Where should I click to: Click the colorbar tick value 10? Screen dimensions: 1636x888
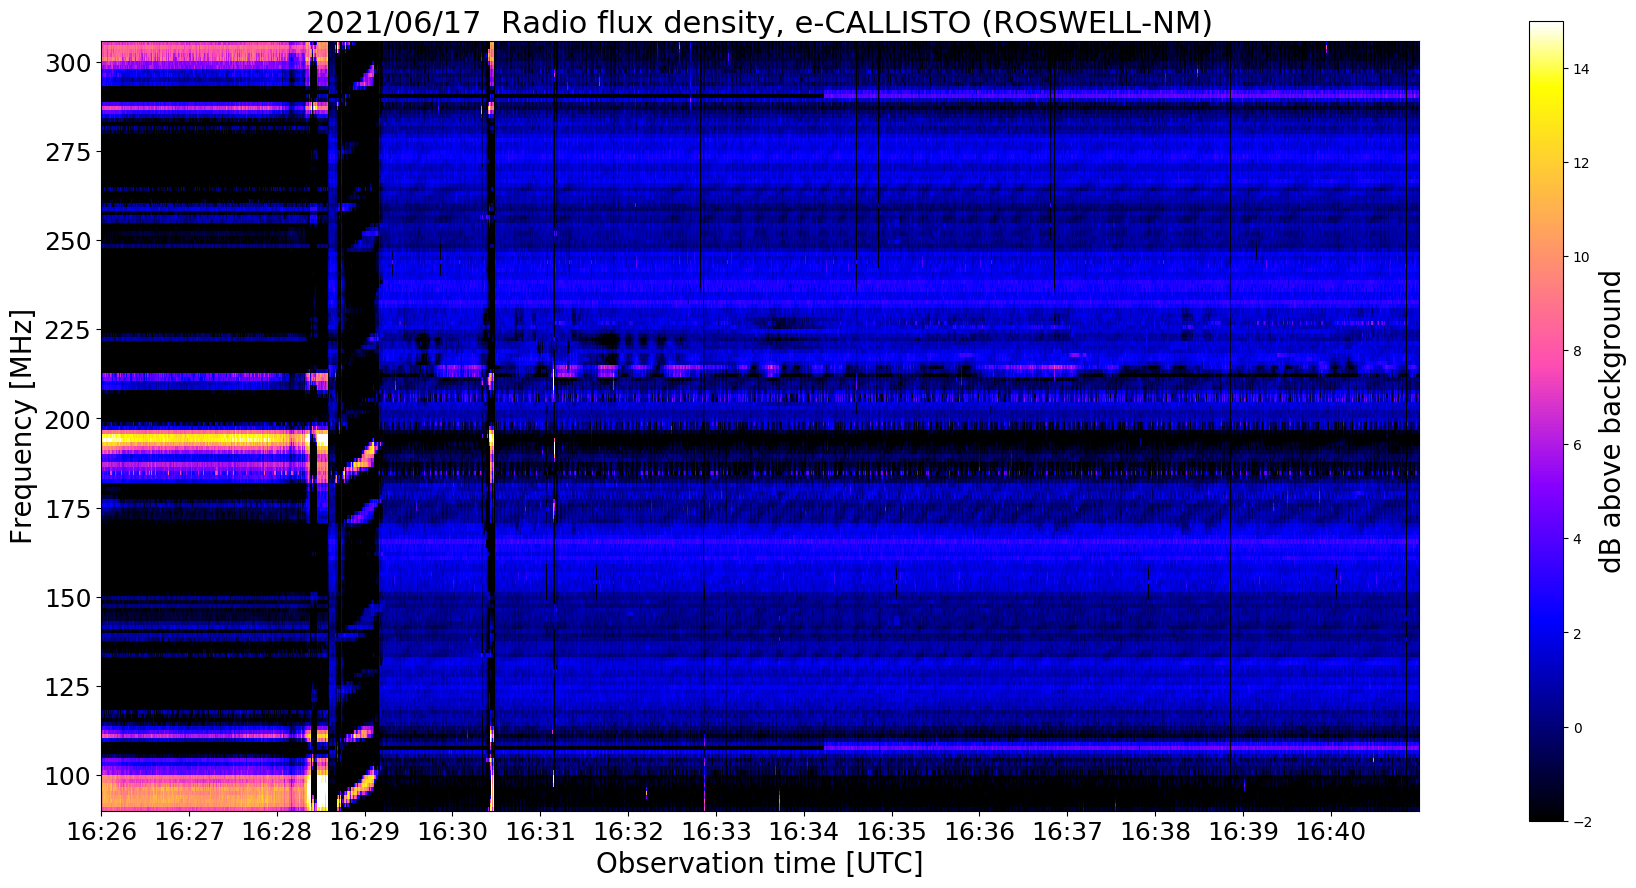click(1581, 257)
